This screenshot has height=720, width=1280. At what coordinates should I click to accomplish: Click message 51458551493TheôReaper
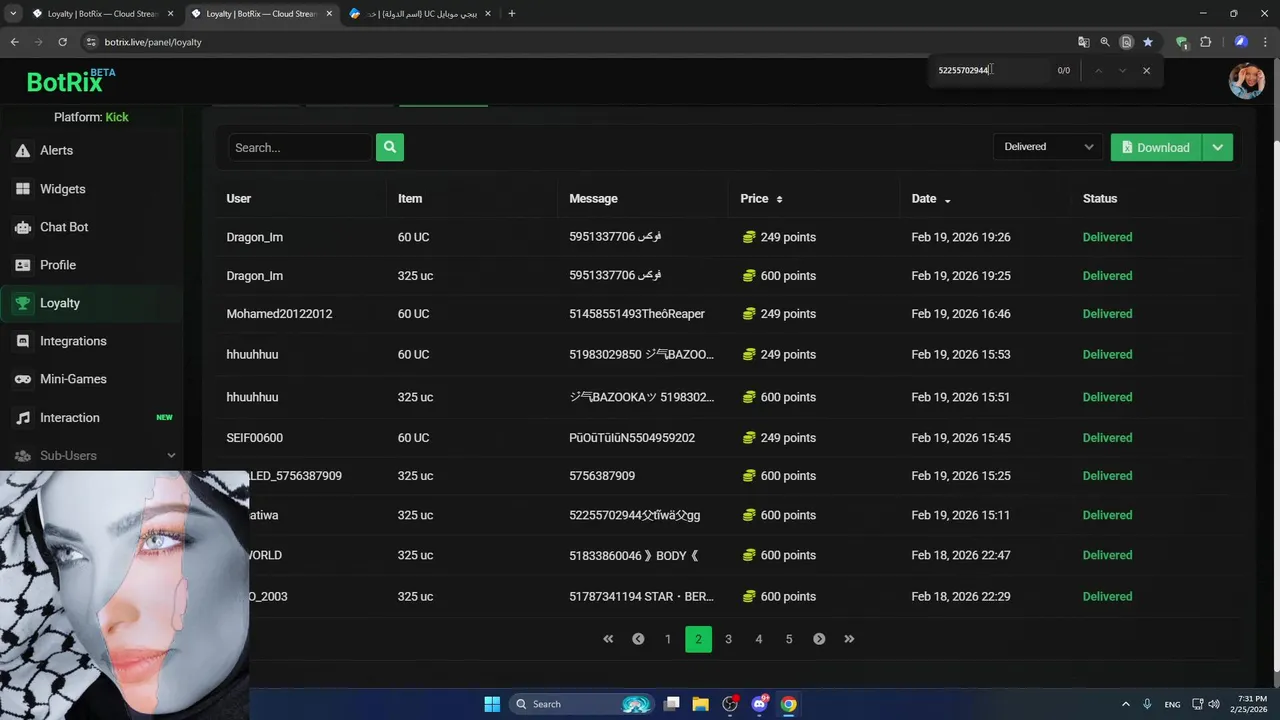(x=637, y=314)
